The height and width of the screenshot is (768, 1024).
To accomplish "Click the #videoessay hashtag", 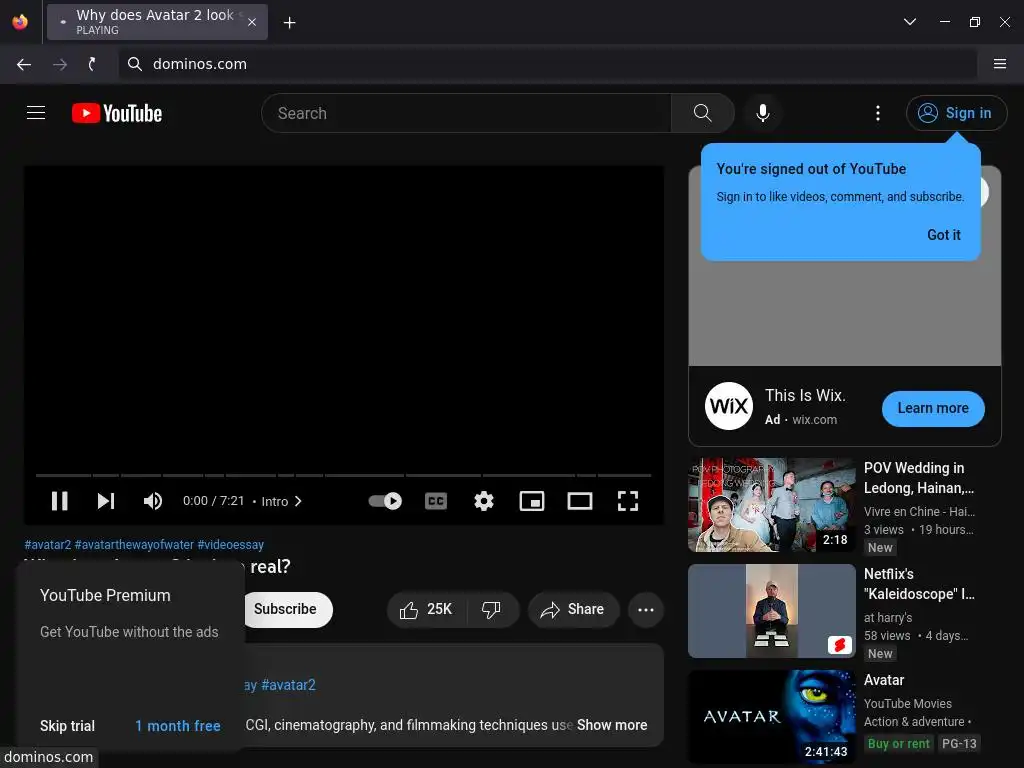I will point(231,545).
